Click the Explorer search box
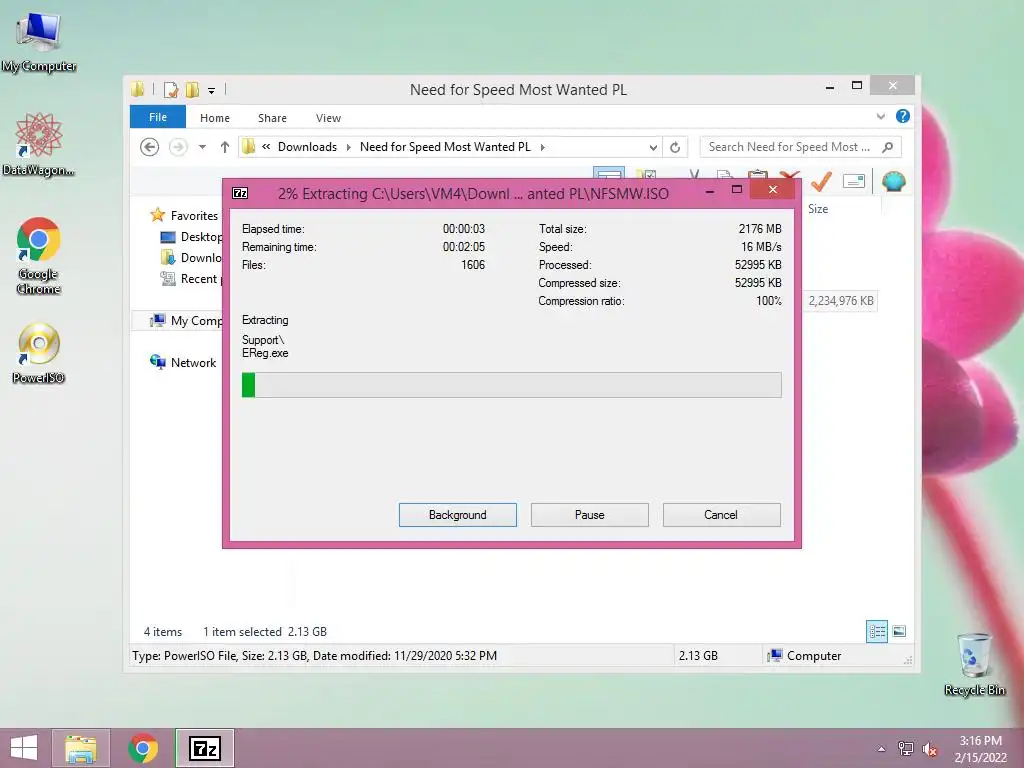This screenshot has height=768, width=1024. (x=800, y=147)
